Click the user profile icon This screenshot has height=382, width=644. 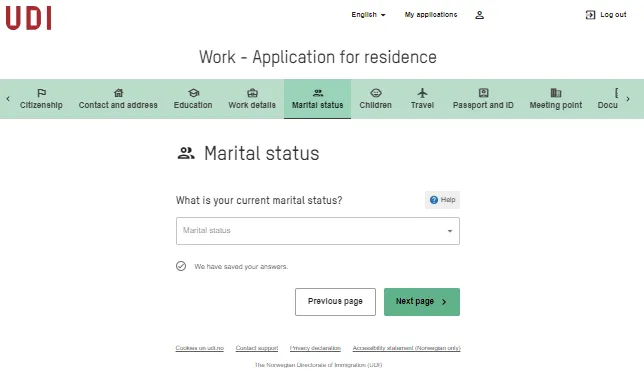(x=479, y=15)
